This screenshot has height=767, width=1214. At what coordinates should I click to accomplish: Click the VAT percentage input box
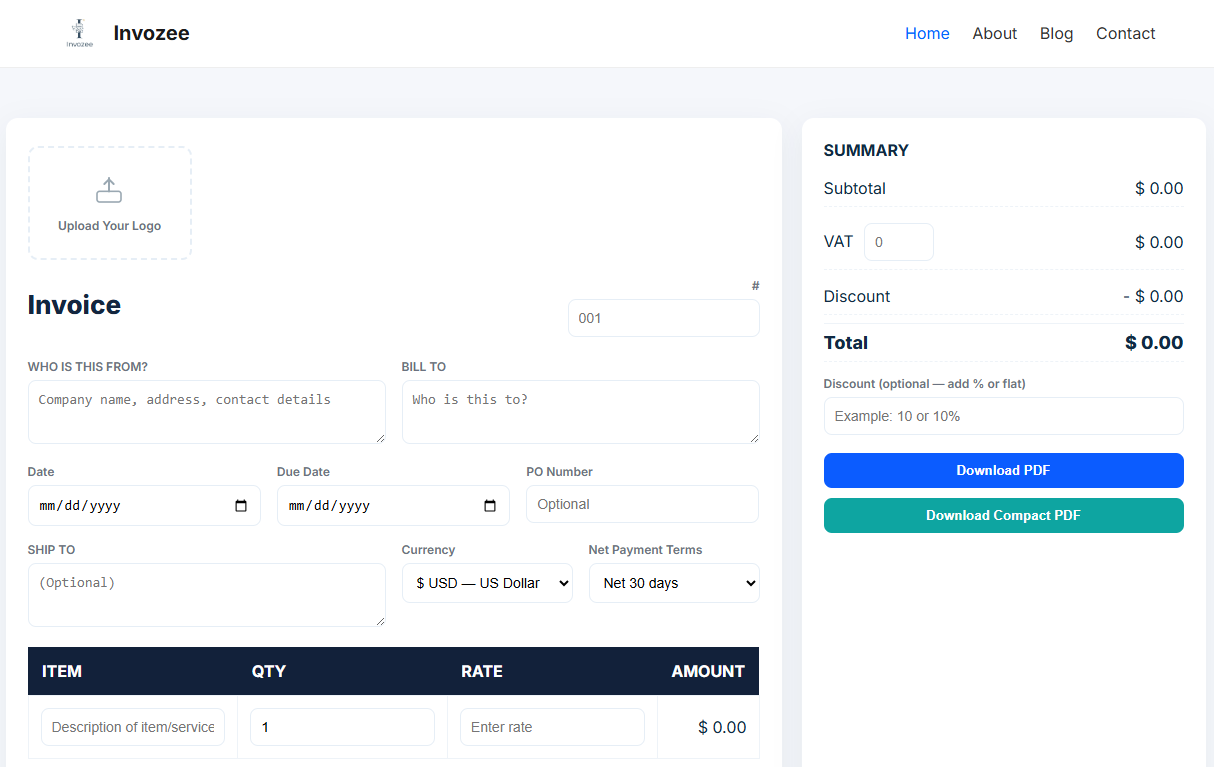tap(898, 241)
